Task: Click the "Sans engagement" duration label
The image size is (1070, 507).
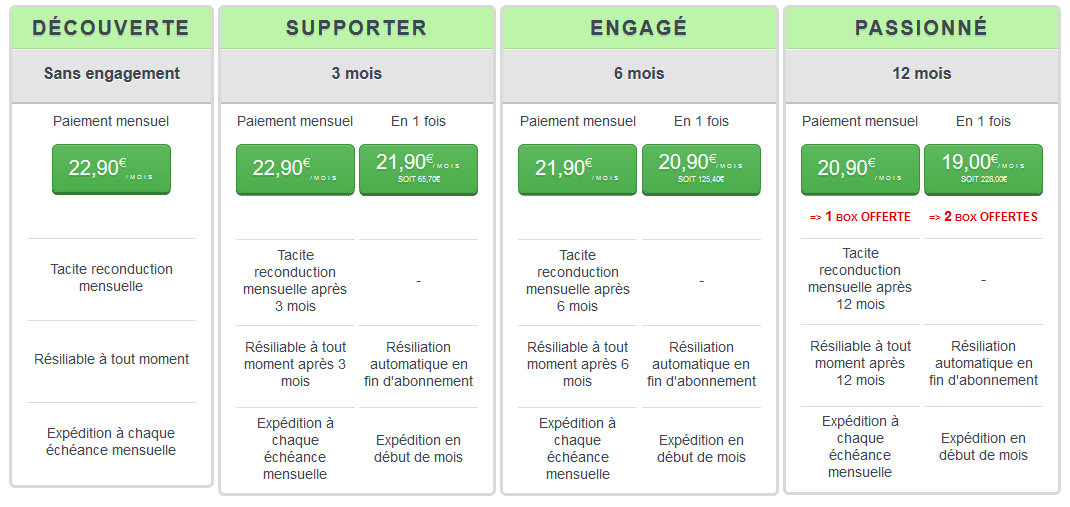Action: coord(112,73)
